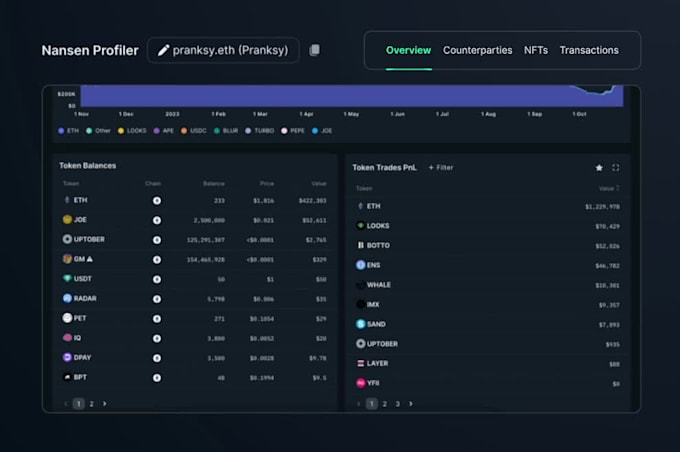Click the LAYER token icon in PnL list
Screen dimensions: 680x452
[x=360, y=364]
